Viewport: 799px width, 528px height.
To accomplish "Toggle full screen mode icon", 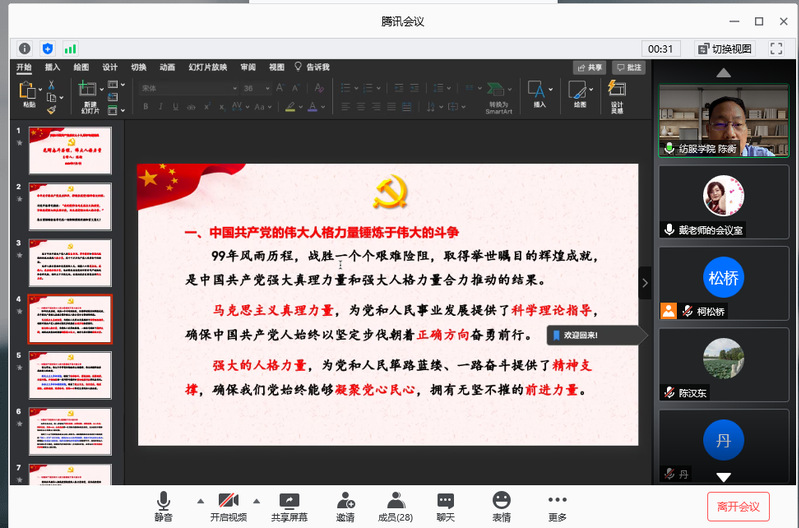I will (776, 48).
